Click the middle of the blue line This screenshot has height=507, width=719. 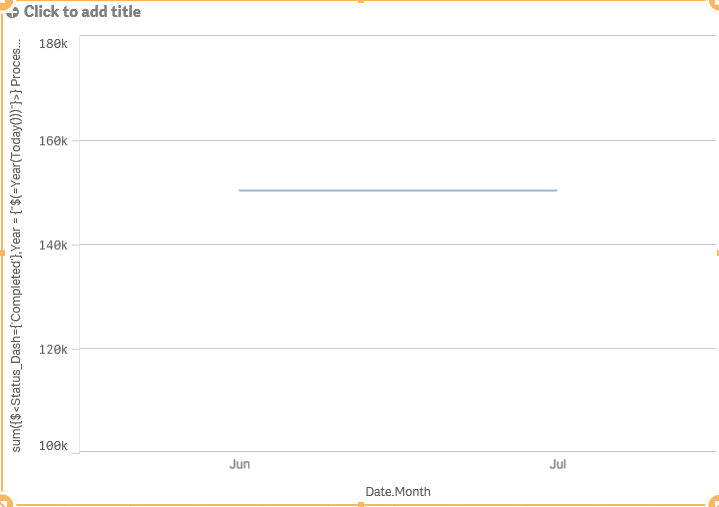point(398,190)
